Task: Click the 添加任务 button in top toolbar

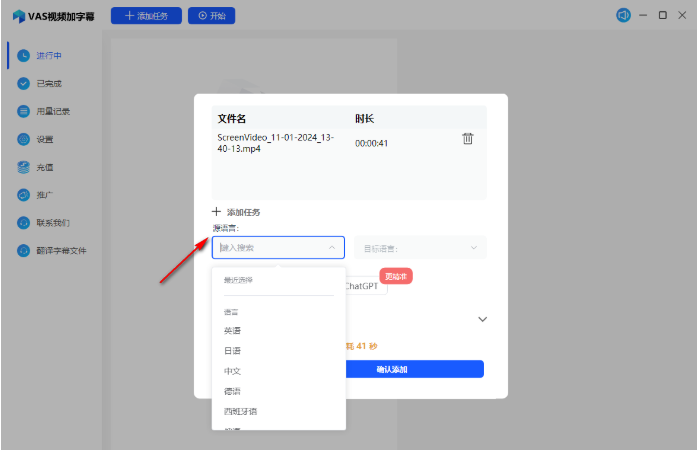Action: [146, 16]
